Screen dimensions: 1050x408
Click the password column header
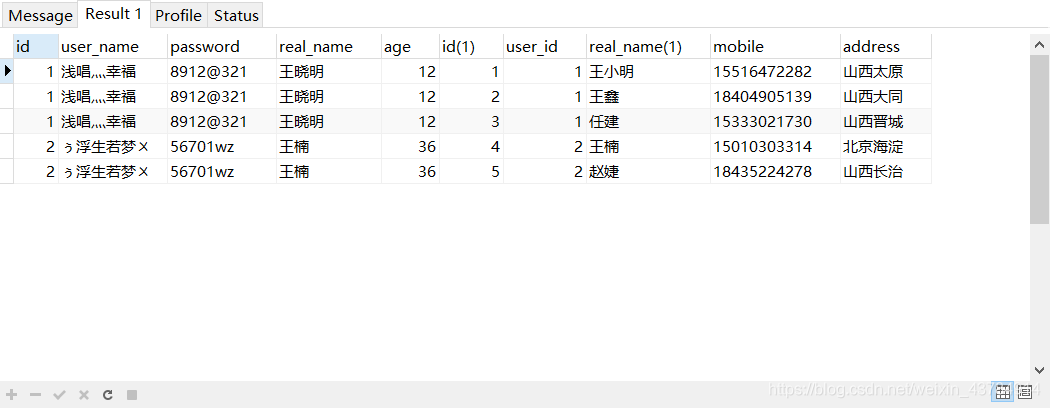[x=222, y=46]
